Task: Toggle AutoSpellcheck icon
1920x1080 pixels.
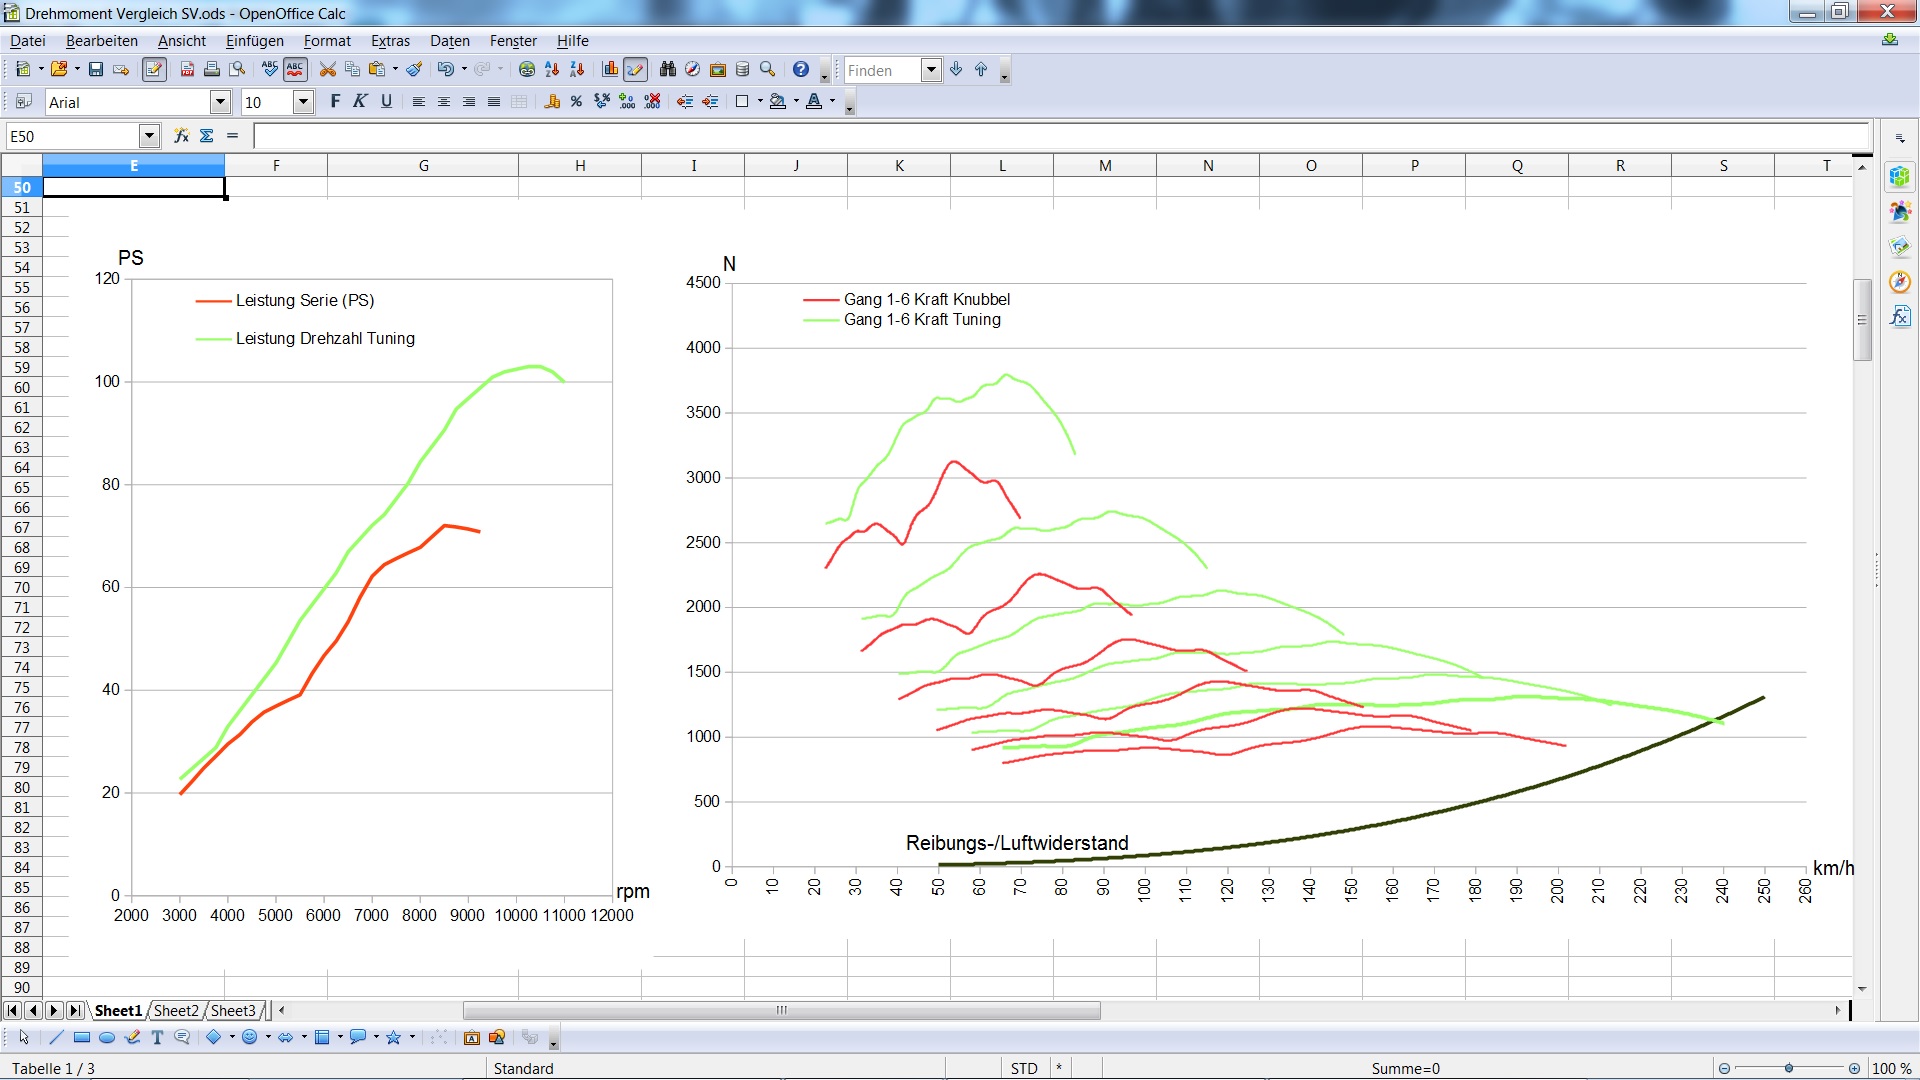Action: pos(295,70)
